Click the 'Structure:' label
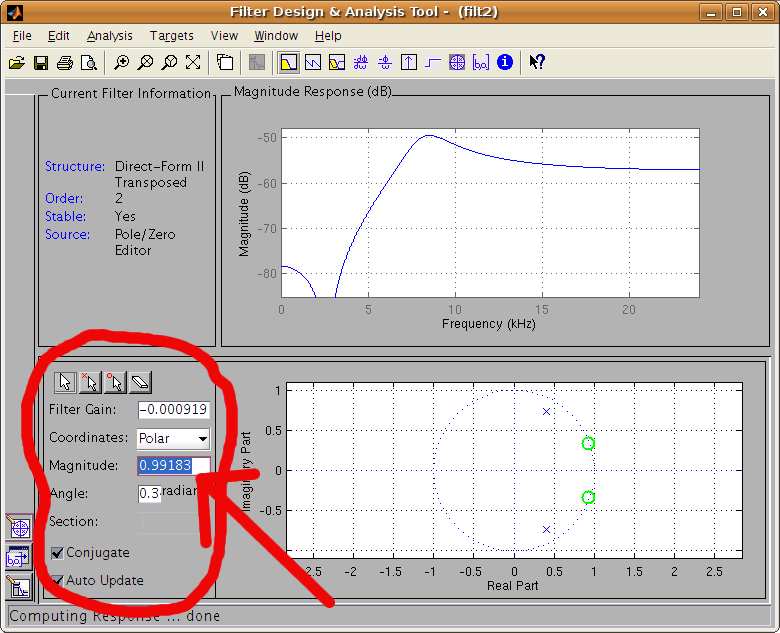Image resolution: width=780 pixels, height=633 pixels. point(75,166)
